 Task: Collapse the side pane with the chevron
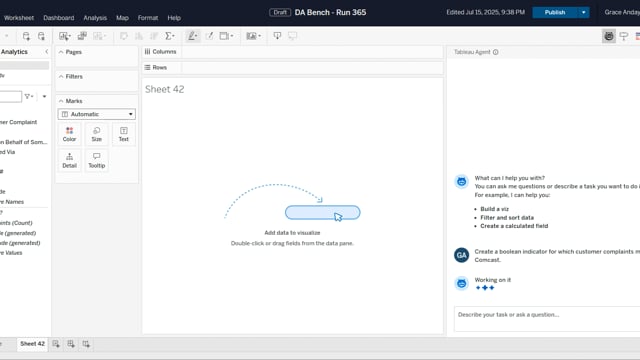(x=47, y=52)
